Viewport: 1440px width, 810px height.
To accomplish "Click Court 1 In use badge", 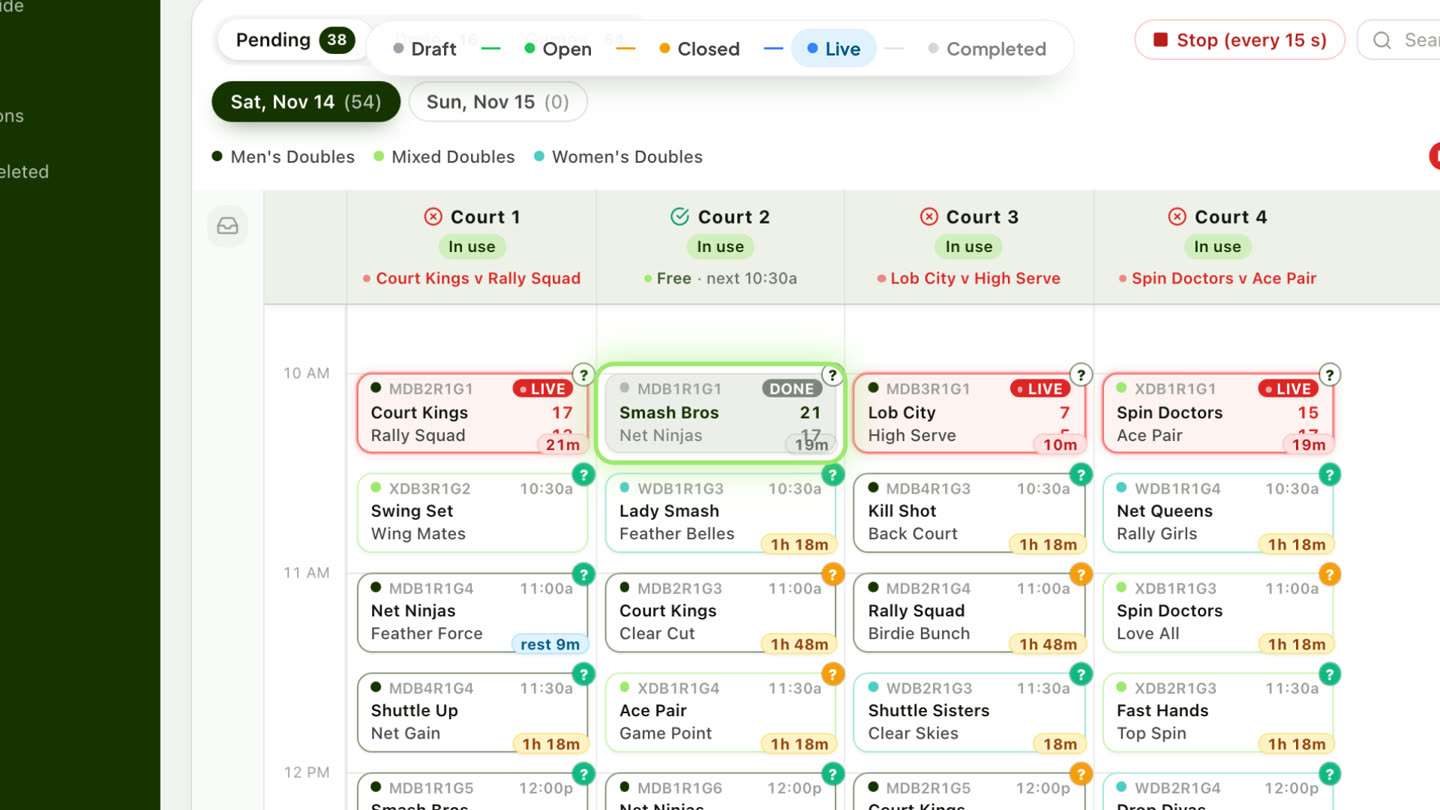I will [472, 247].
